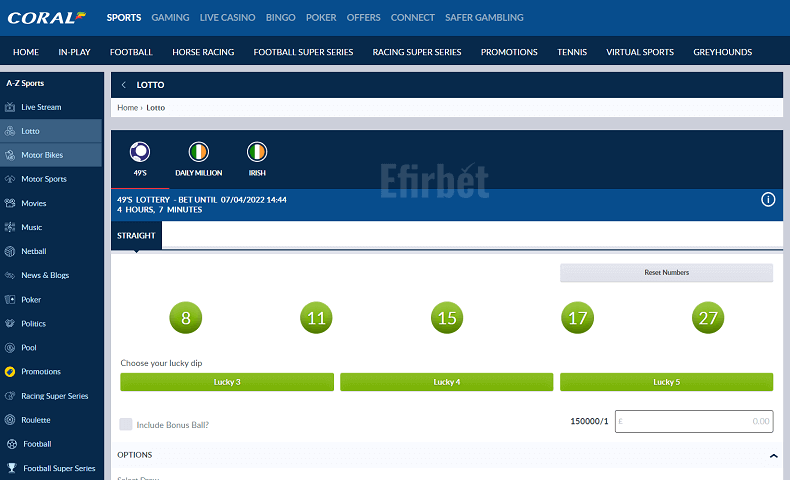This screenshot has width=790, height=480.
Task: Click the A-Z Sports sidebar heading
Action: (25, 83)
